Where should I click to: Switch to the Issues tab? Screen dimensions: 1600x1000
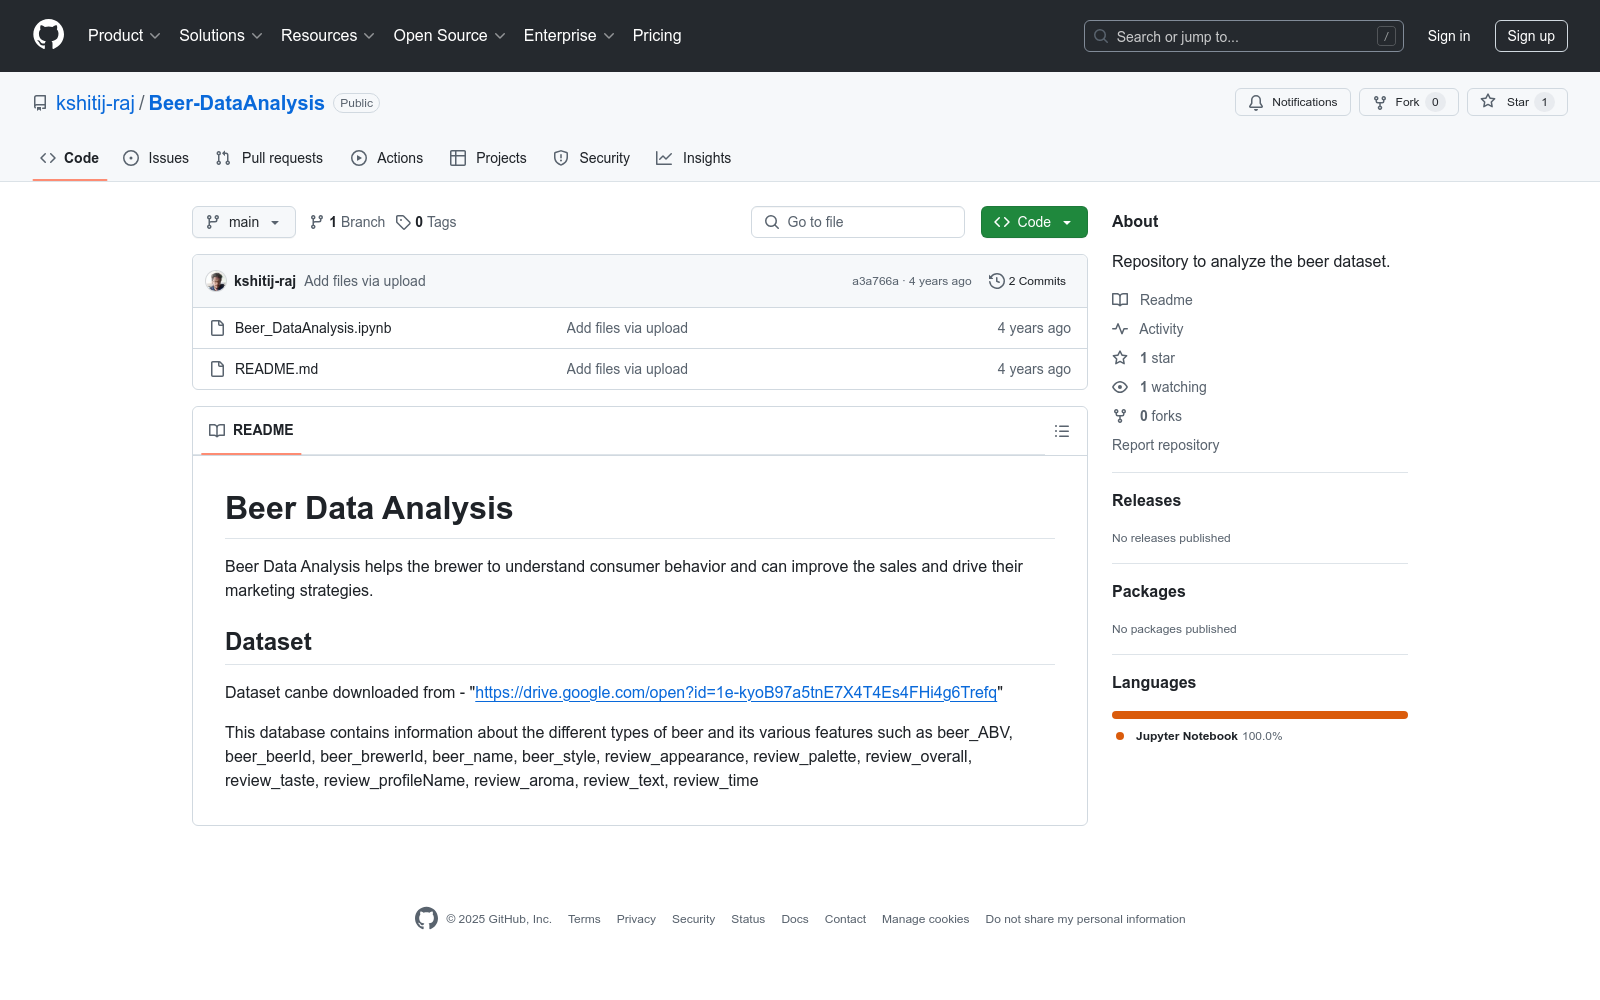click(x=156, y=158)
